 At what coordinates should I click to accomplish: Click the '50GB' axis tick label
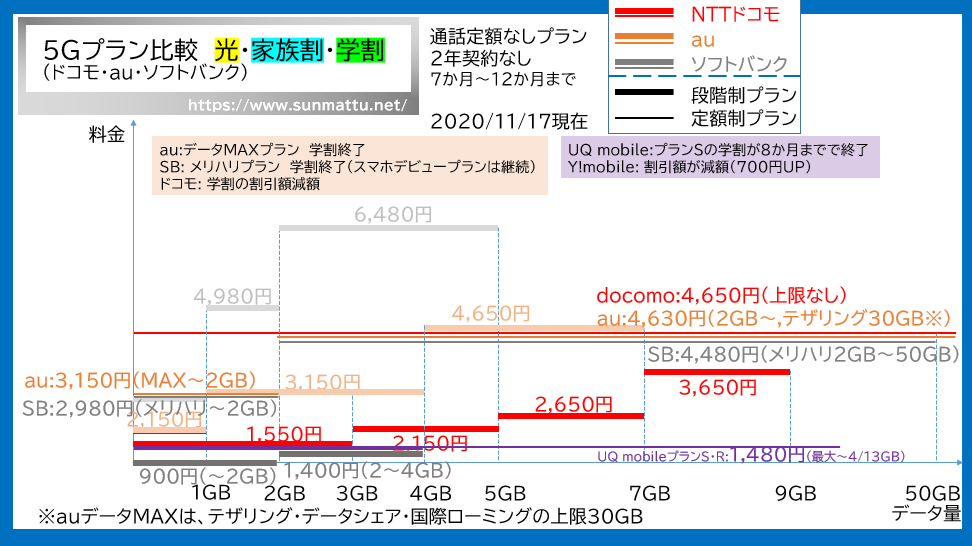[932, 494]
